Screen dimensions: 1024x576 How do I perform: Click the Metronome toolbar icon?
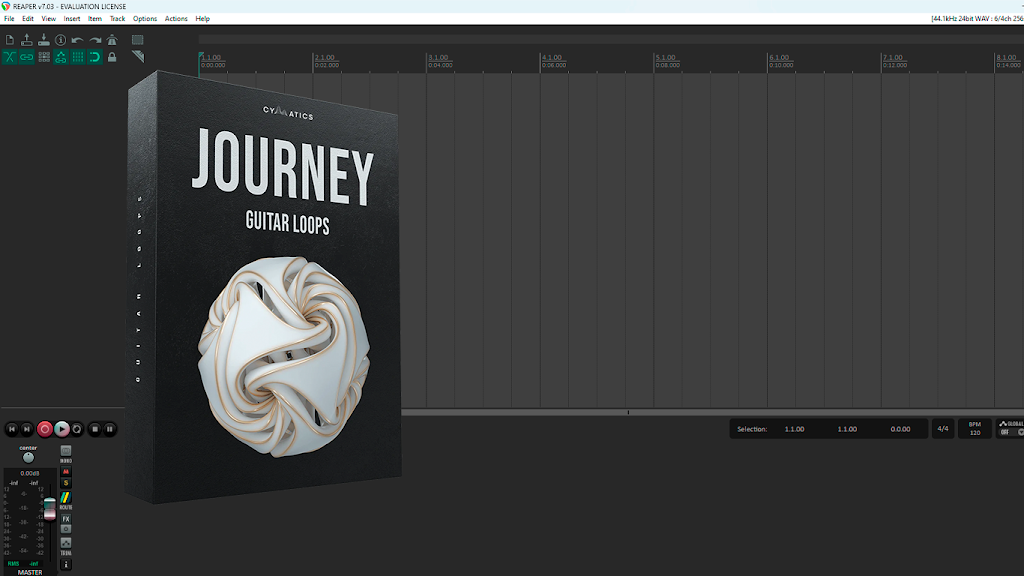pos(112,40)
